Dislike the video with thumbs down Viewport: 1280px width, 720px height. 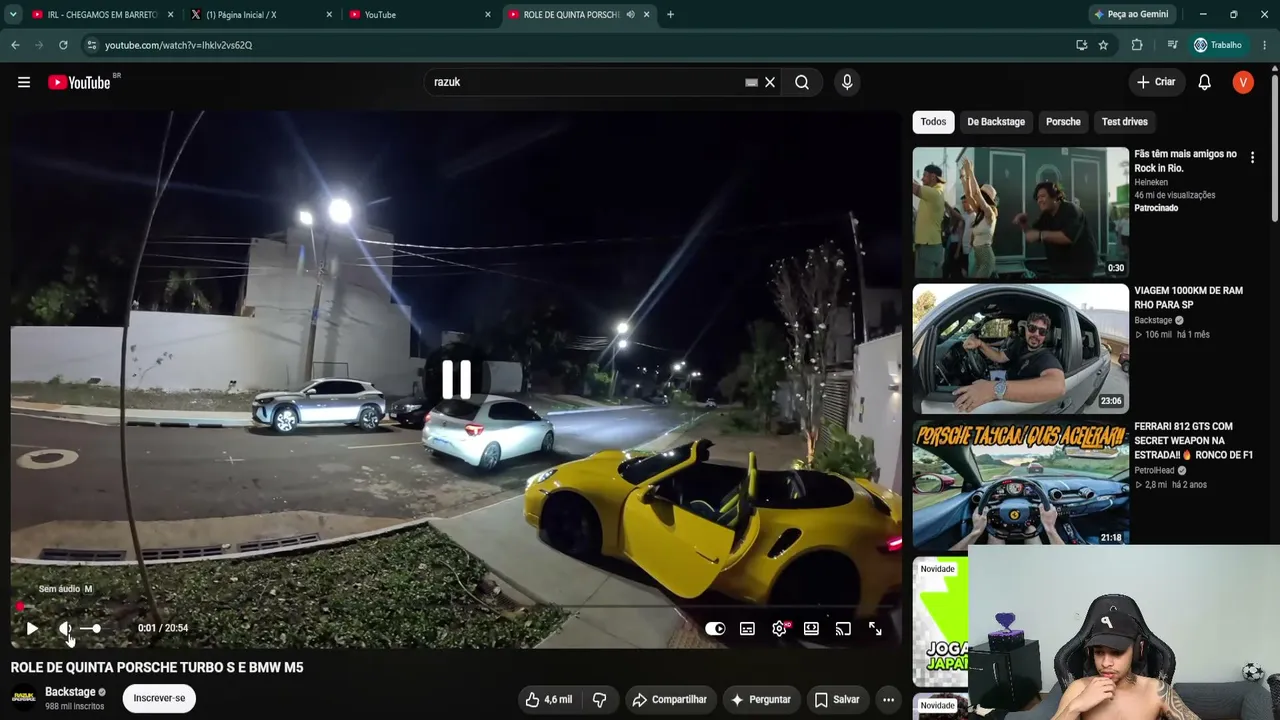[x=600, y=700]
